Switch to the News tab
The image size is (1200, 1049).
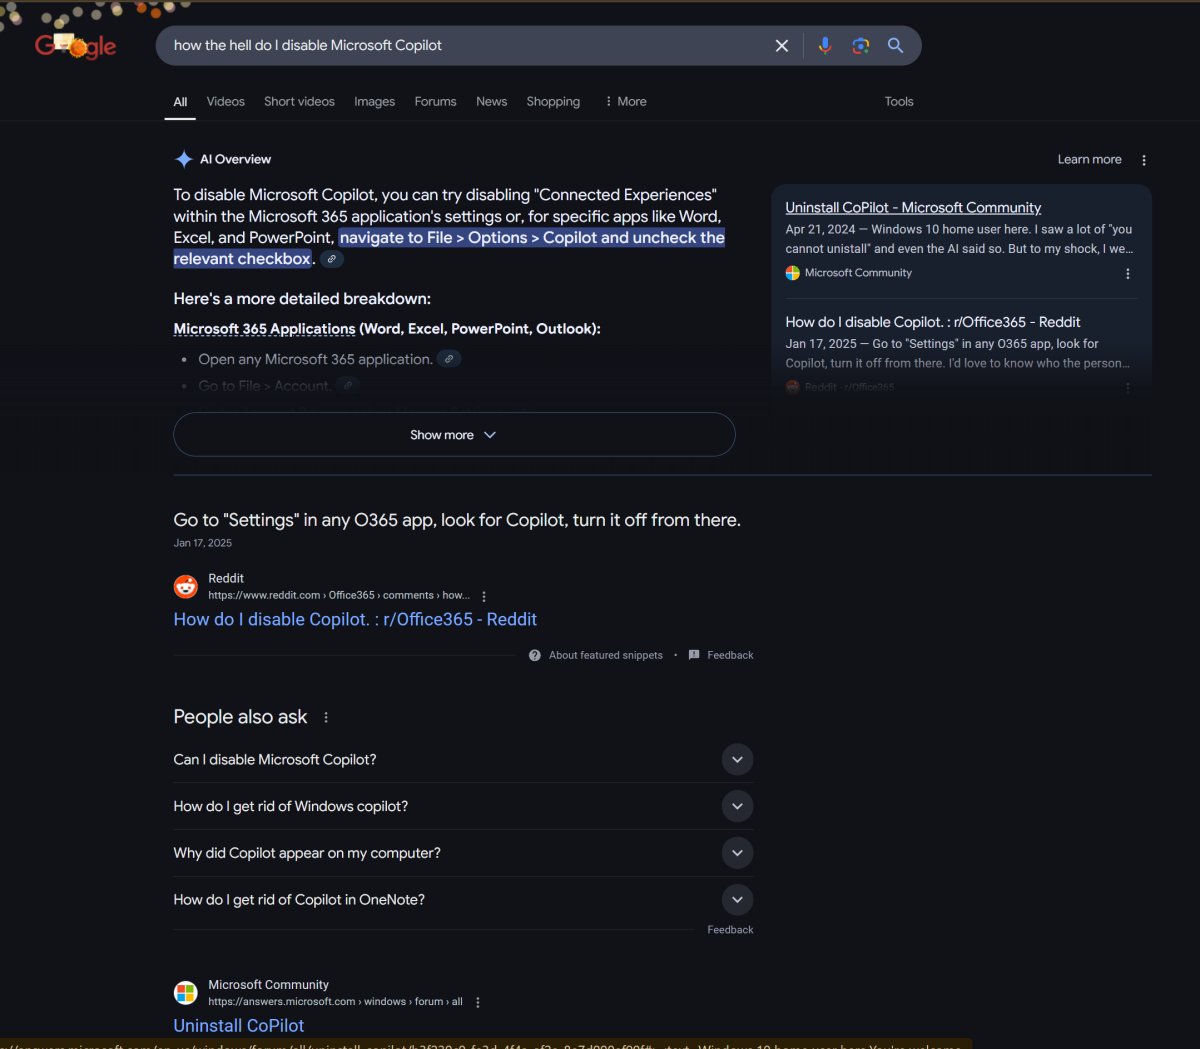(491, 102)
